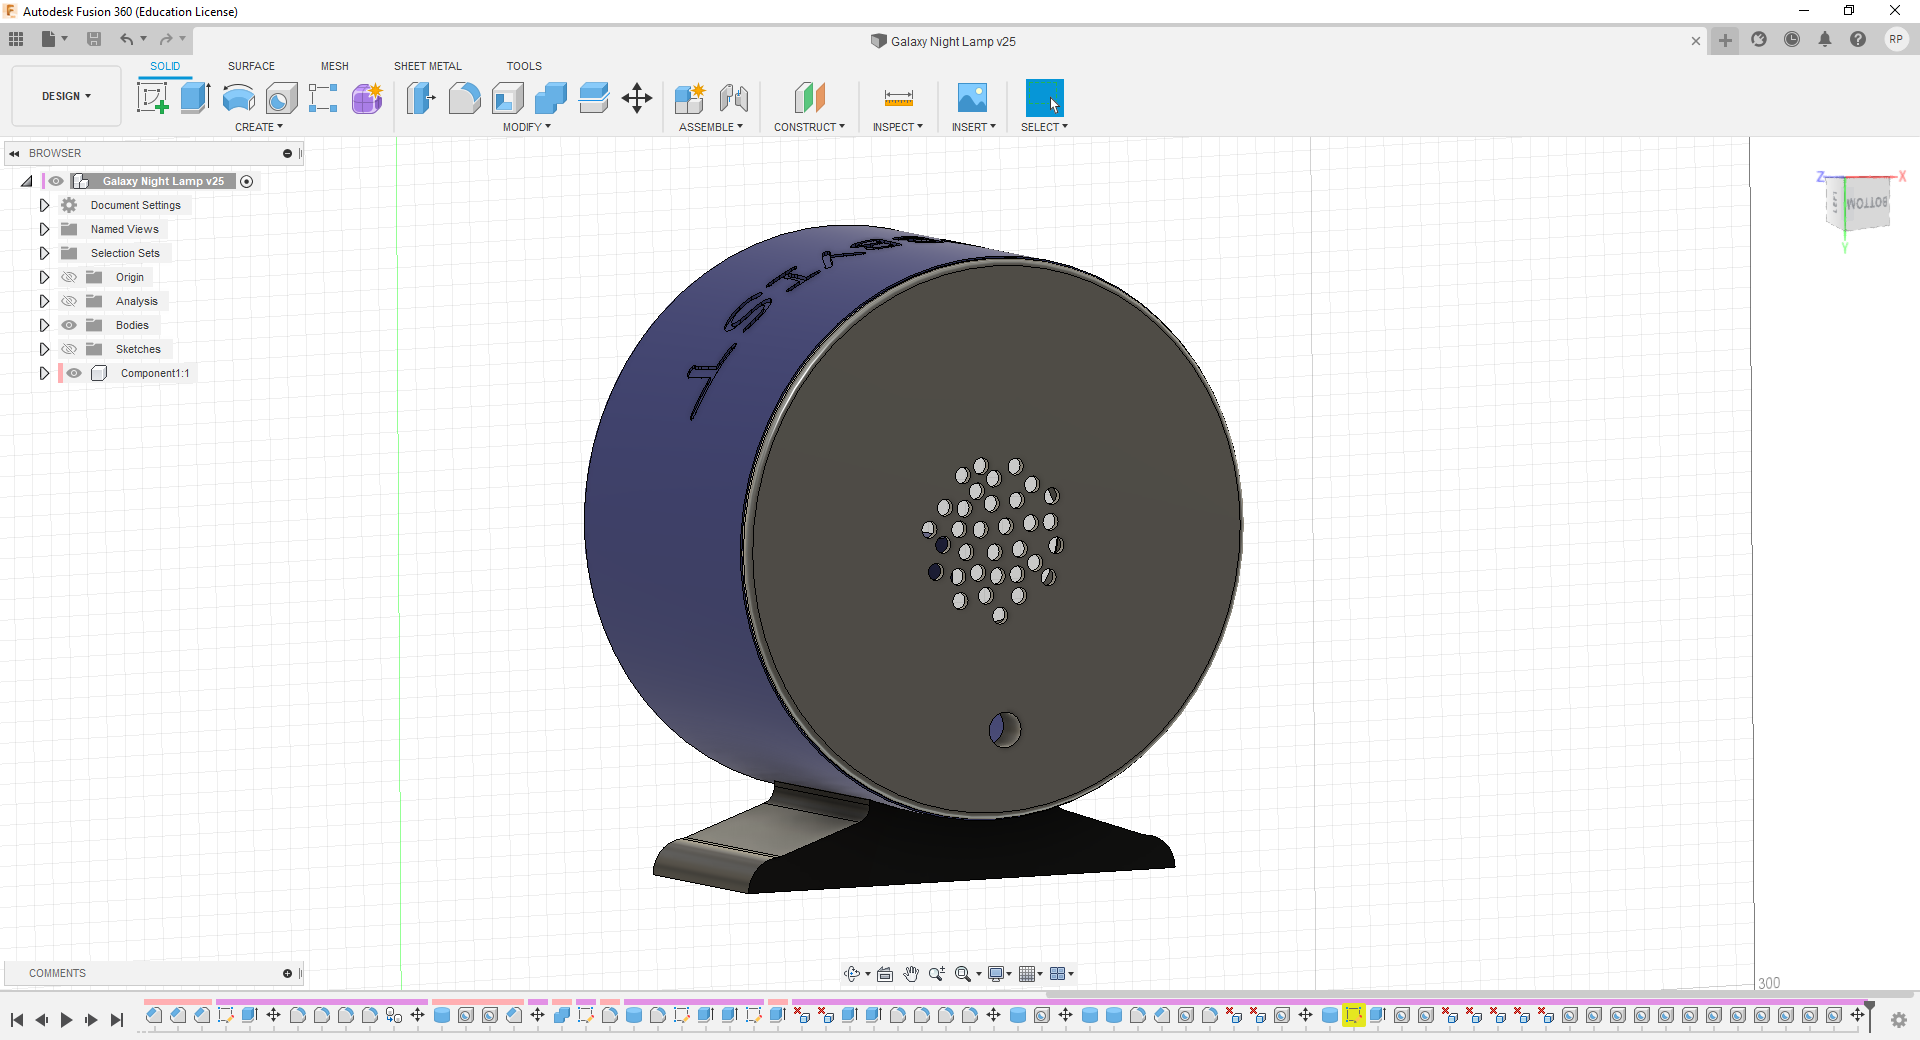Open the CONSTRUCT dropdown menu
The height and width of the screenshot is (1040, 1920).
(810, 127)
